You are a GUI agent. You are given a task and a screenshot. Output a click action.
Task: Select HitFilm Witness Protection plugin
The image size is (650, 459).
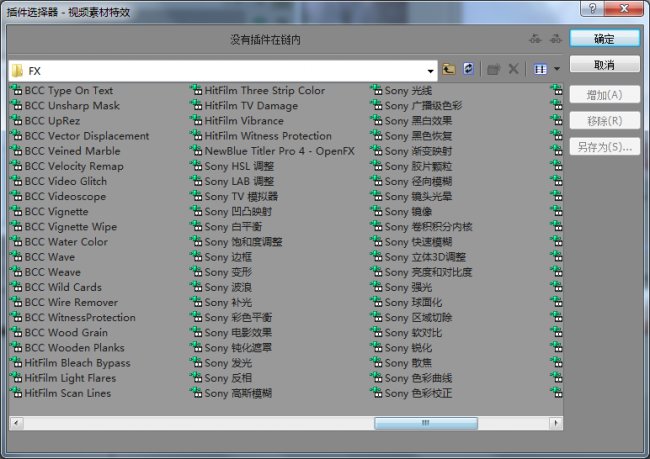pos(261,136)
